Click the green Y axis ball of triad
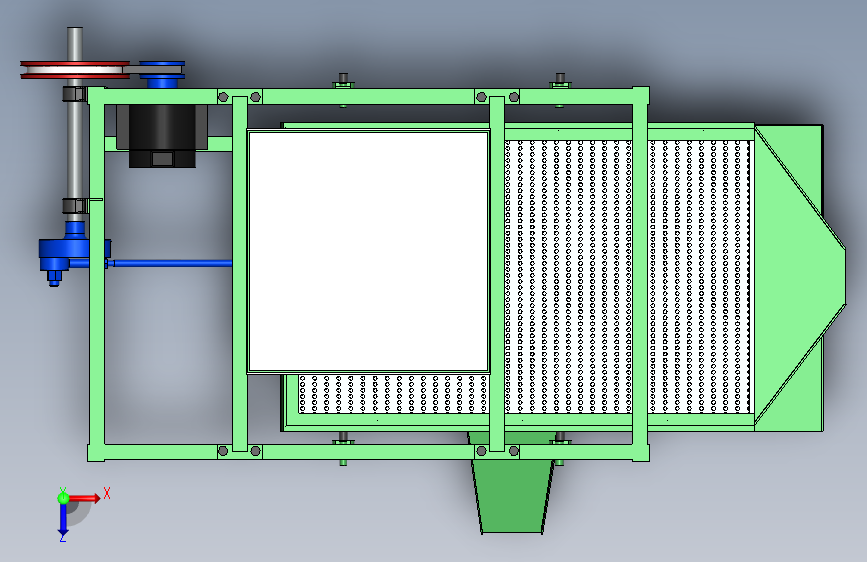The image size is (867, 562). tap(63, 498)
